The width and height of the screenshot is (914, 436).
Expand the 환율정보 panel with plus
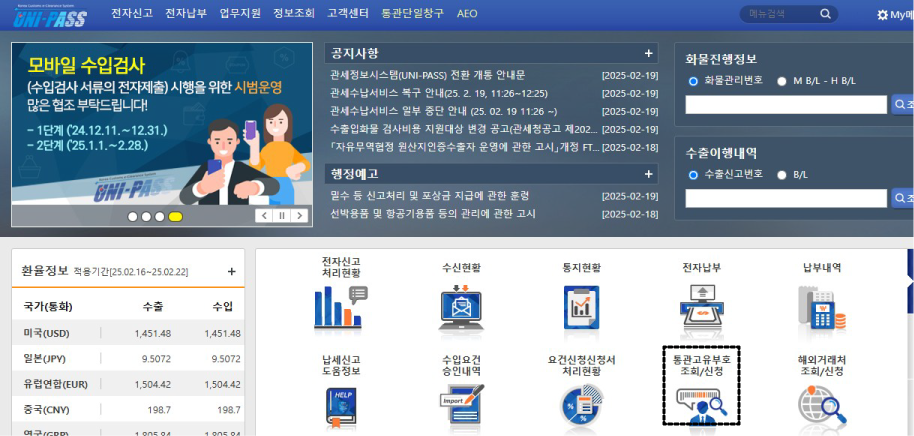click(231, 271)
